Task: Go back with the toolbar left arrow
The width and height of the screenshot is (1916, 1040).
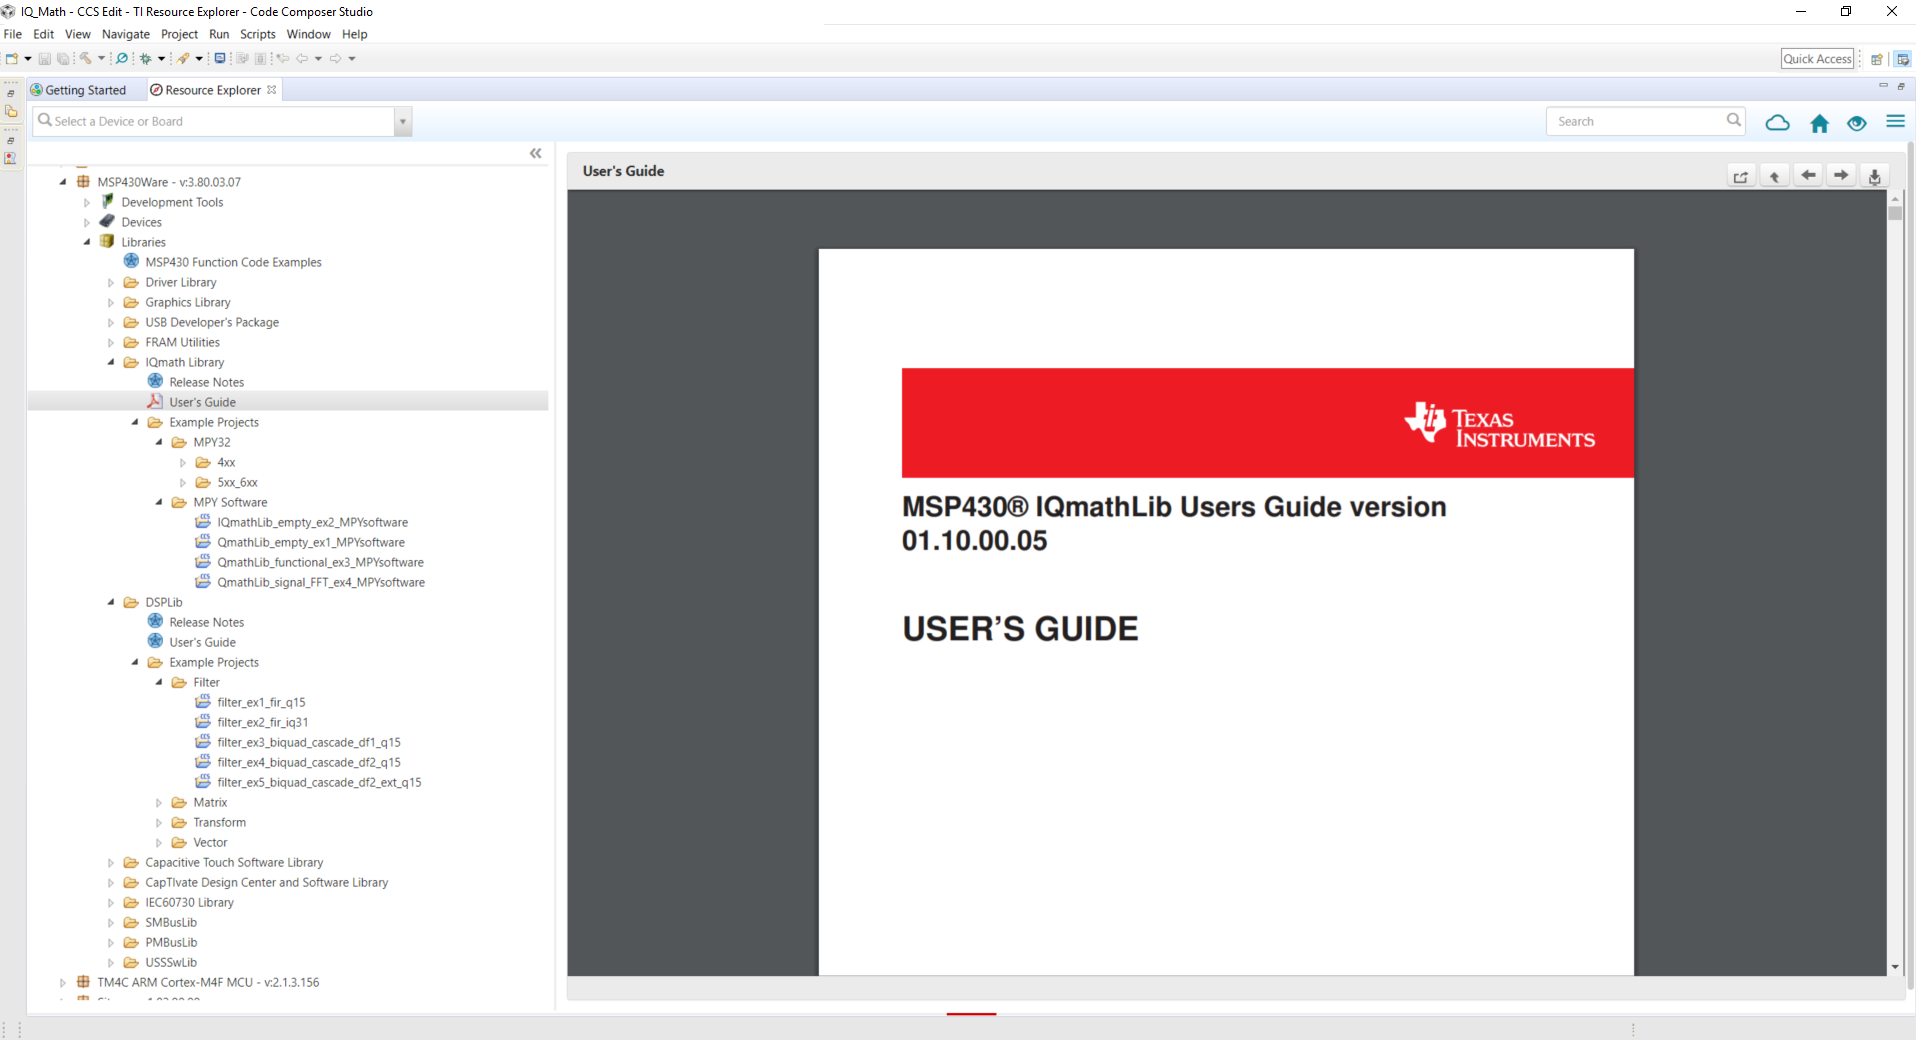Action: pyautogui.click(x=302, y=59)
